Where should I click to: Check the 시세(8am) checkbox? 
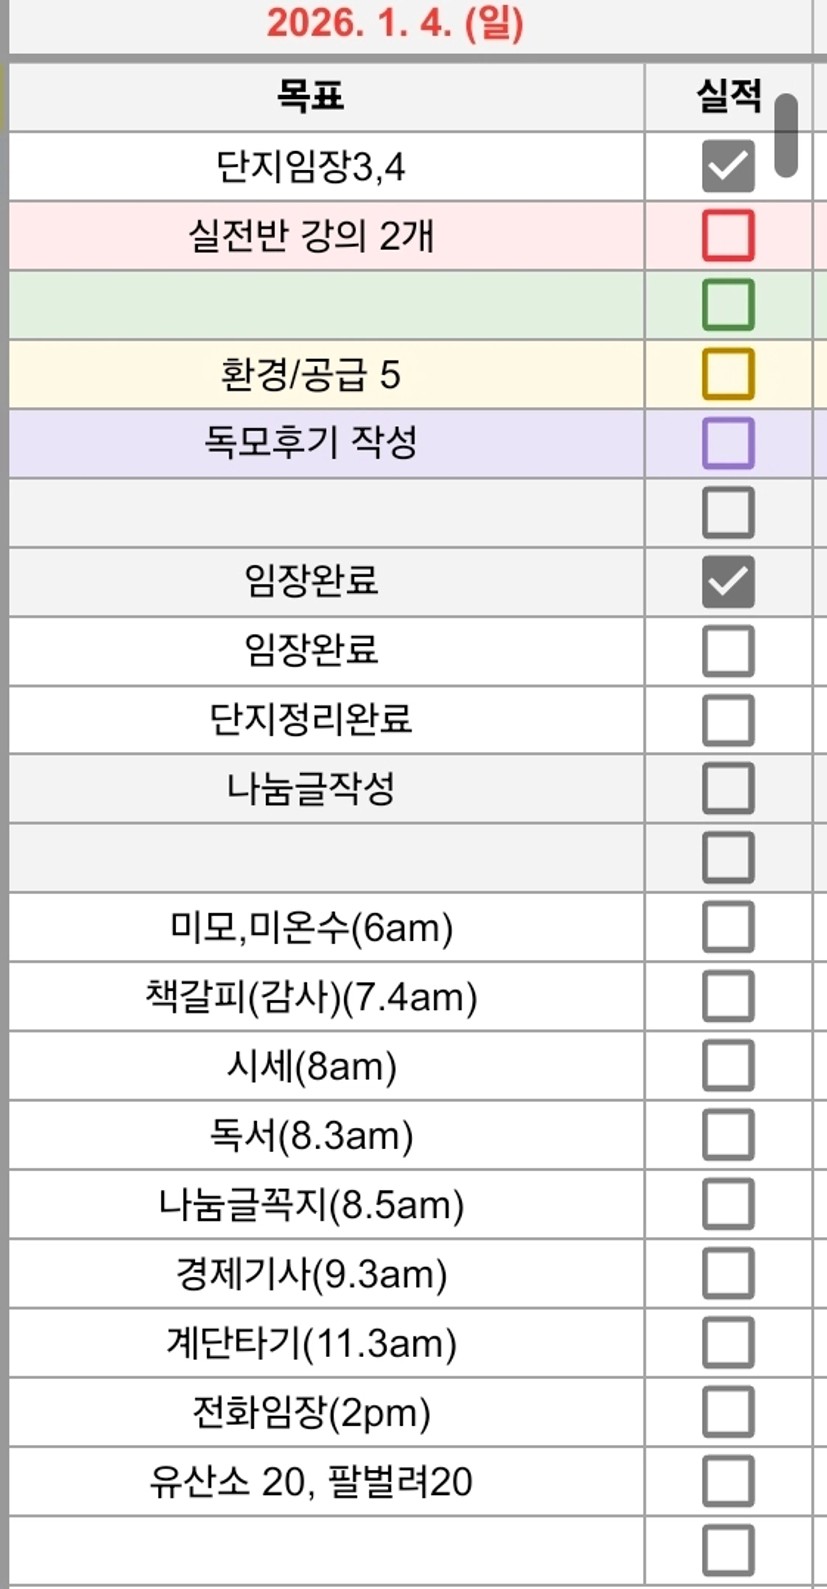(727, 1066)
